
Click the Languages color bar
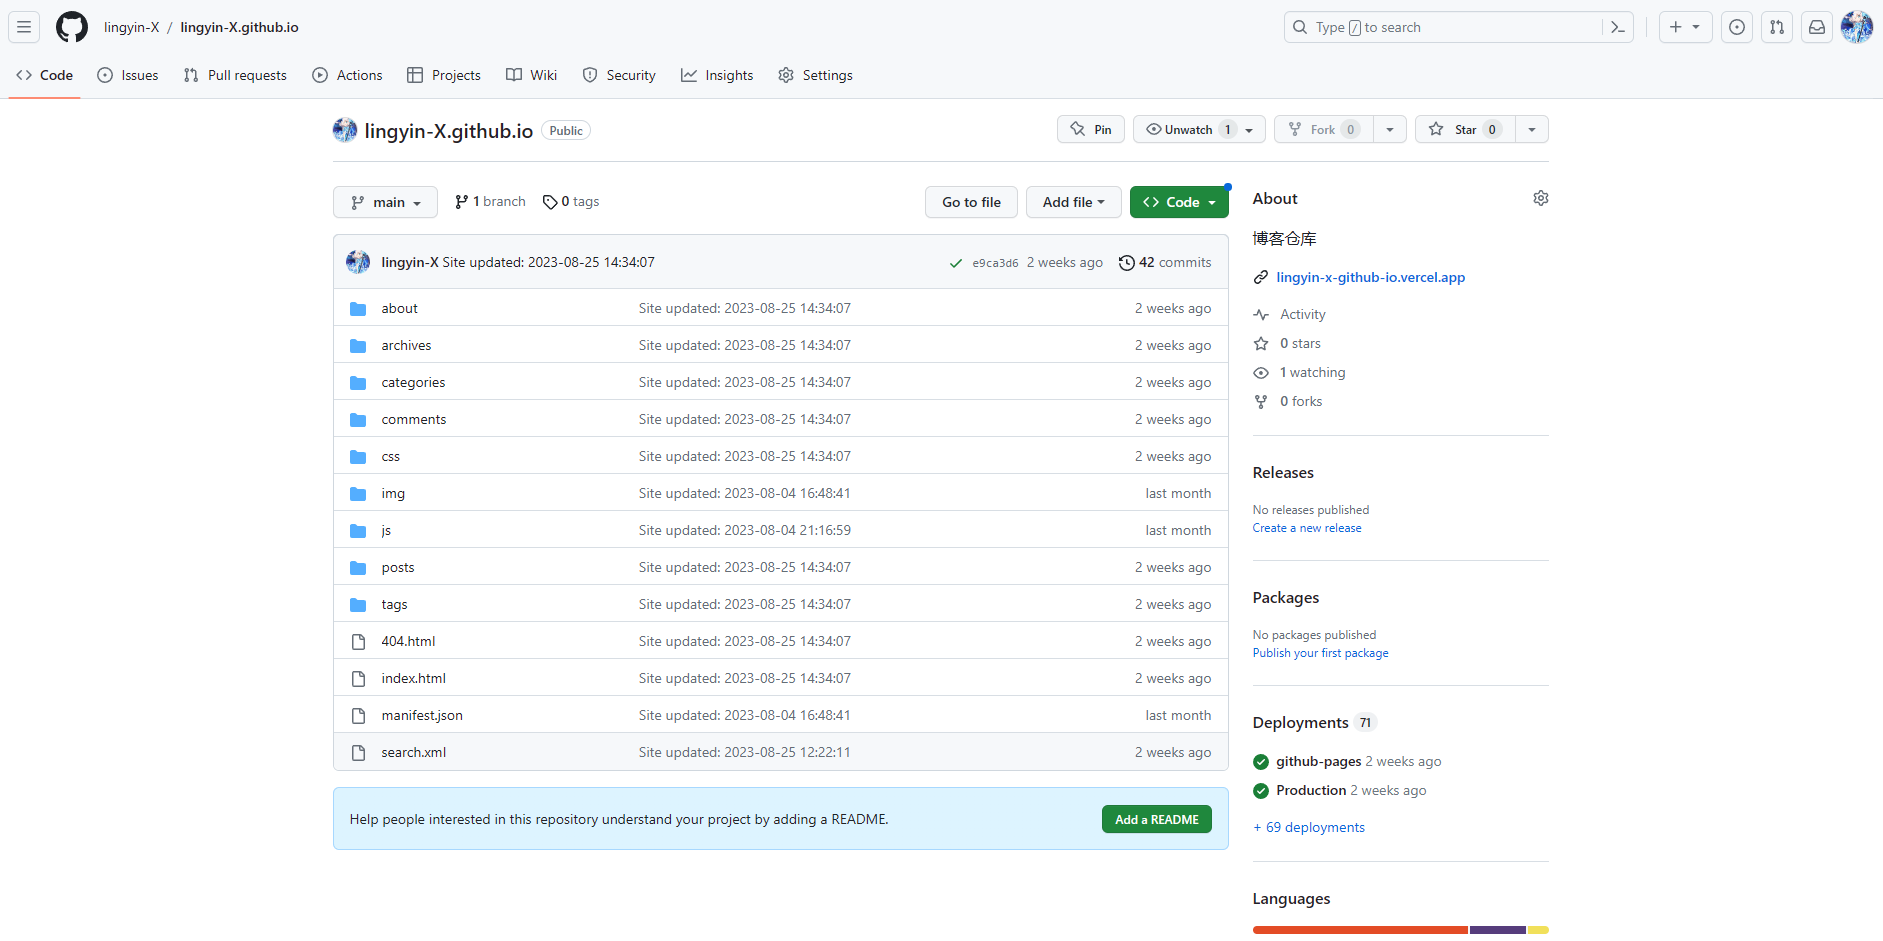(x=1399, y=930)
